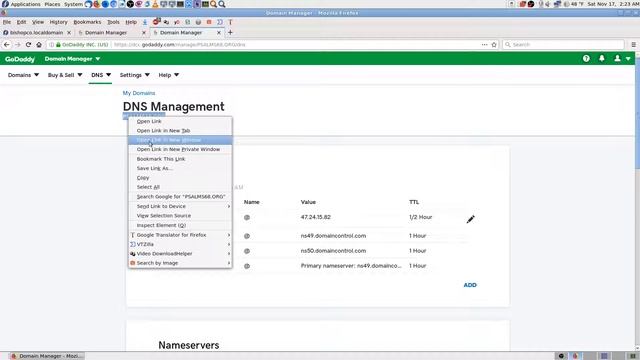Choose Open Link from the context menu
The image size is (640, 360).
pos(180,121)
